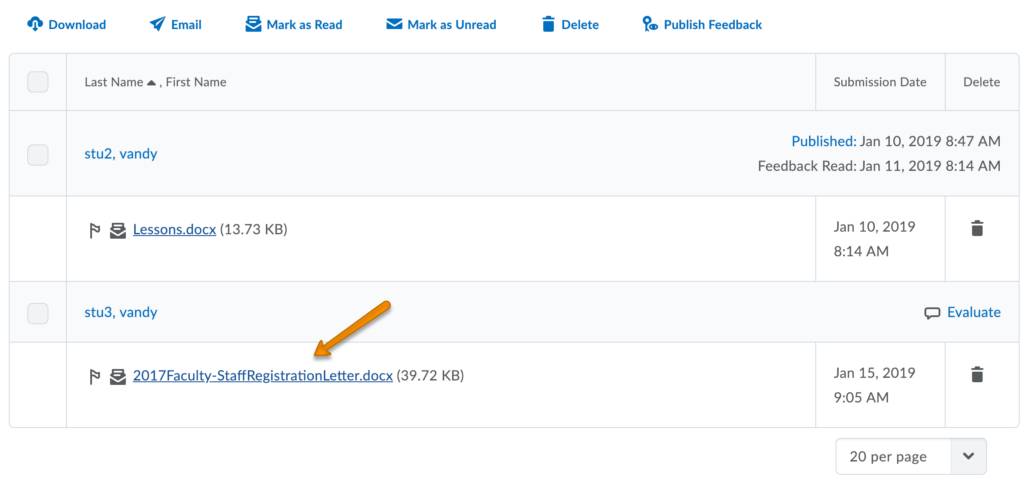Sort by Last Name column header
Viewport: 1024px width, 480px height.
[x=113, y=82]
